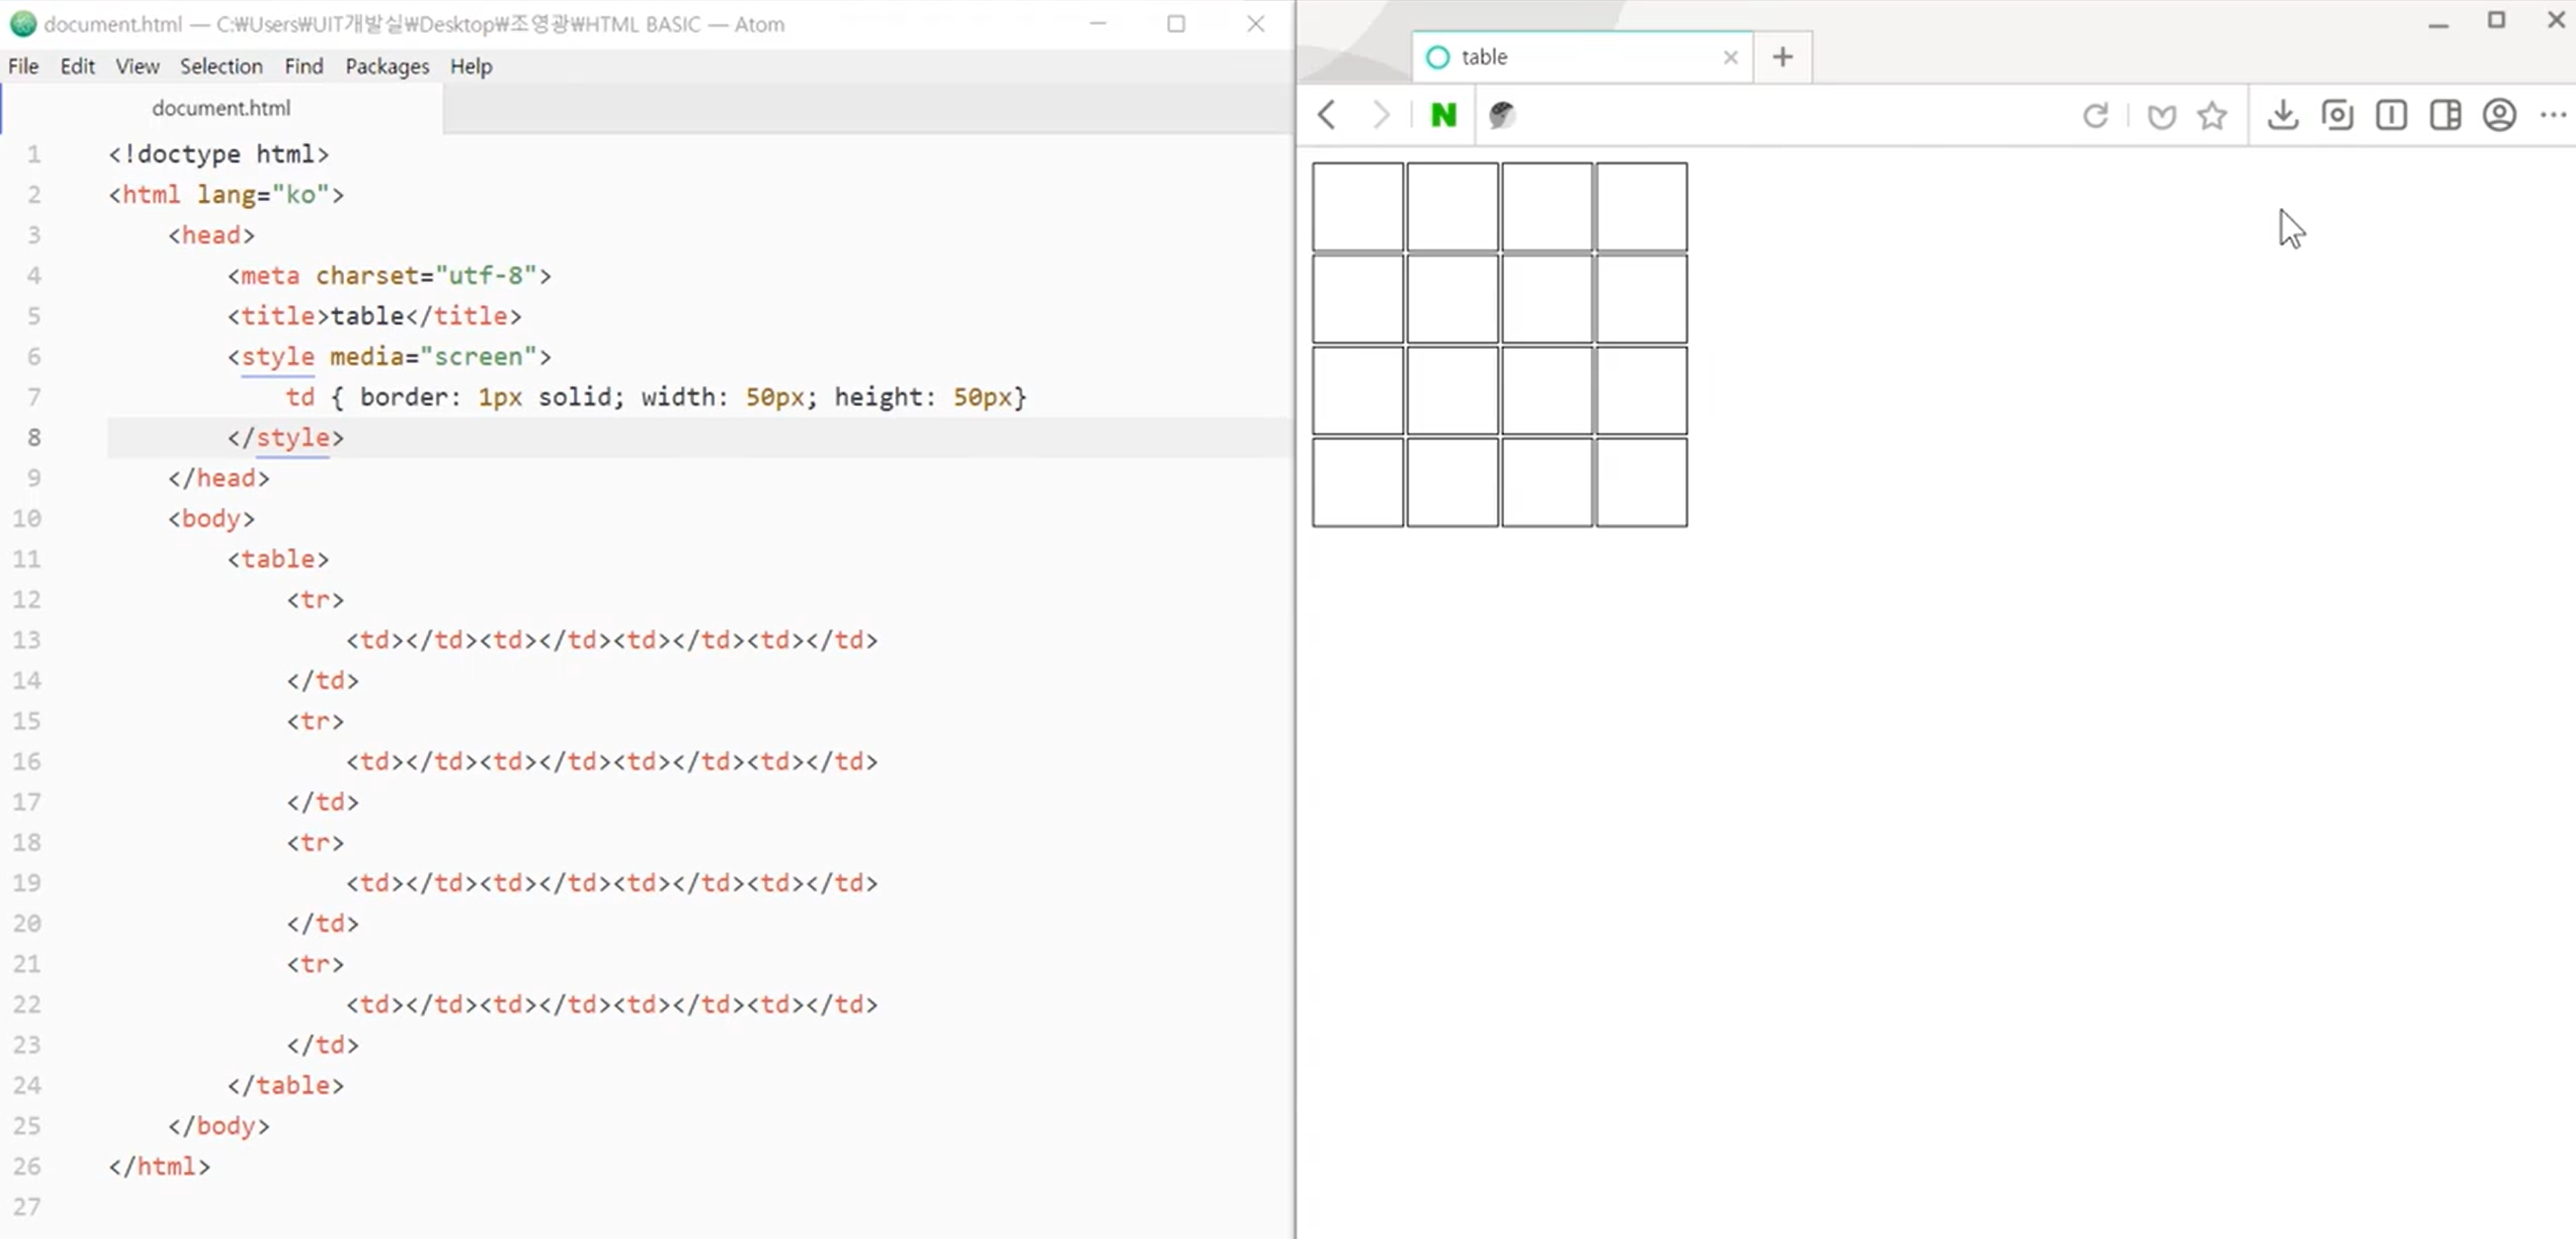Toggle the split view sidebar icon
Viewport: 2576px width, 1239px height.
tap(2445, 115)
